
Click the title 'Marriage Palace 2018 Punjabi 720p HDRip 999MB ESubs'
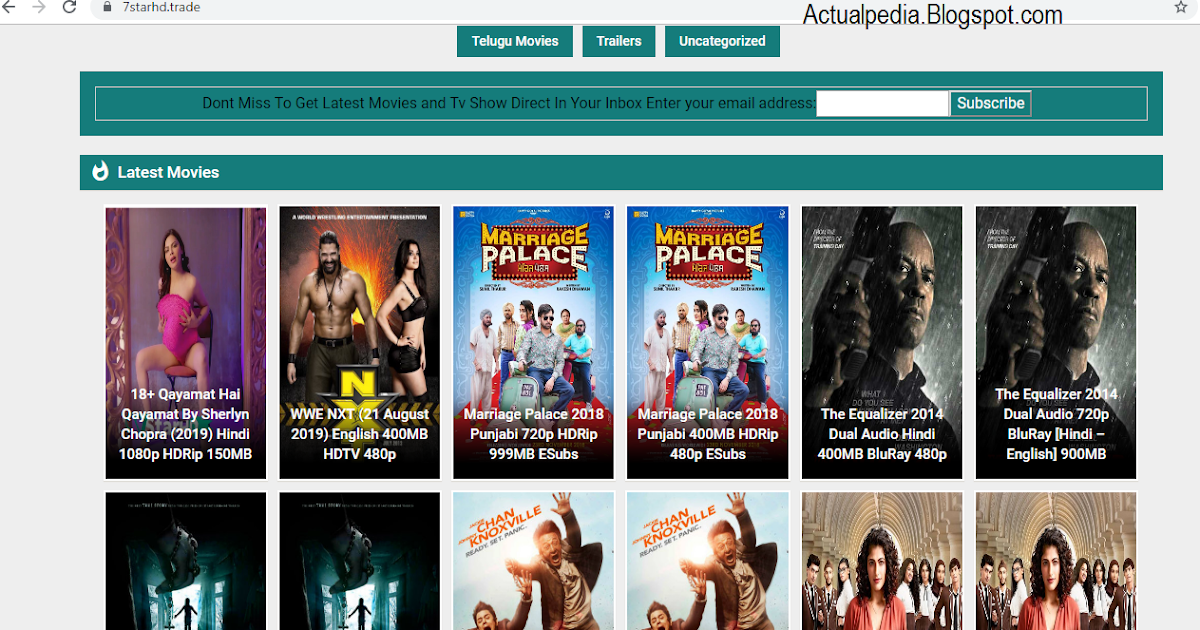(534, 434)
